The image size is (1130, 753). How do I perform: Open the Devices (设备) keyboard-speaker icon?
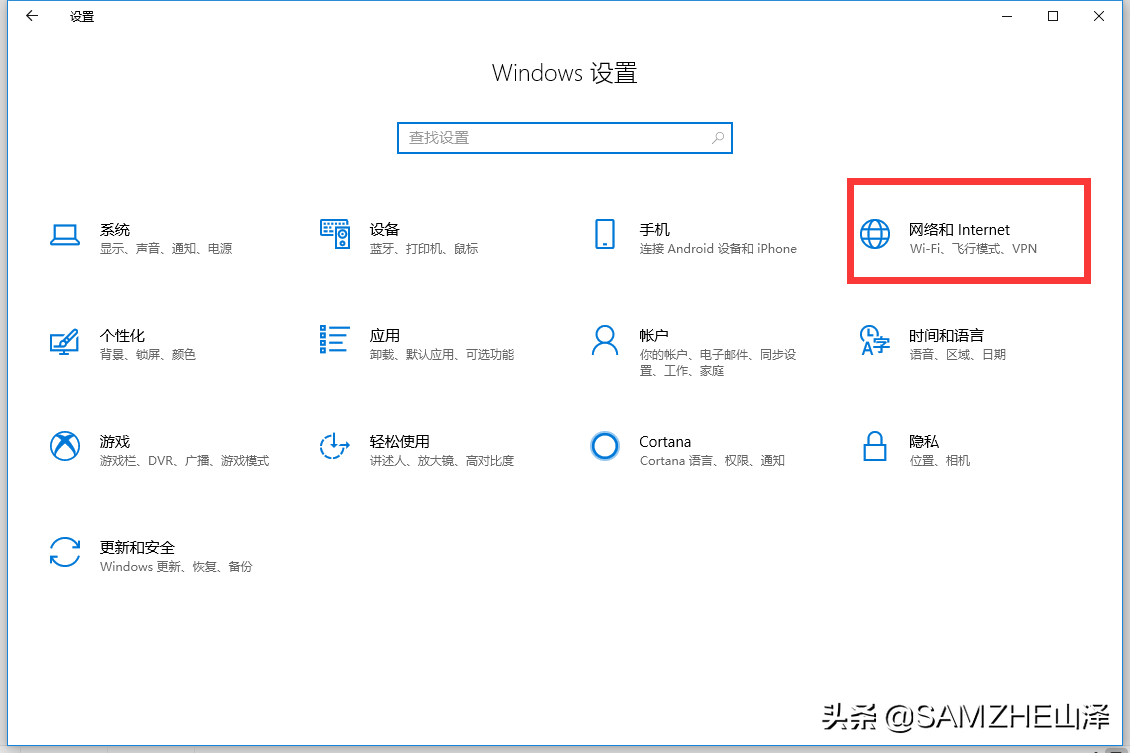[335, 234]
